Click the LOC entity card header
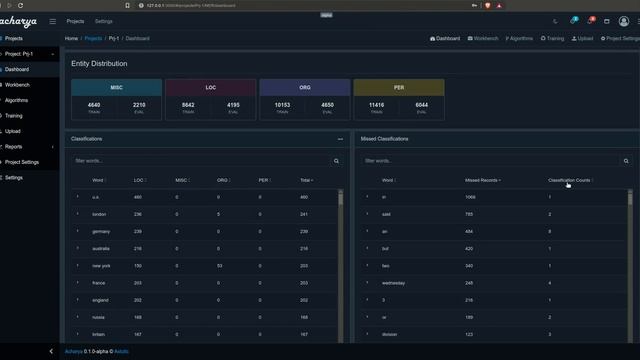The width and height of the screenshot is (640, 360). tap(211, 88)
